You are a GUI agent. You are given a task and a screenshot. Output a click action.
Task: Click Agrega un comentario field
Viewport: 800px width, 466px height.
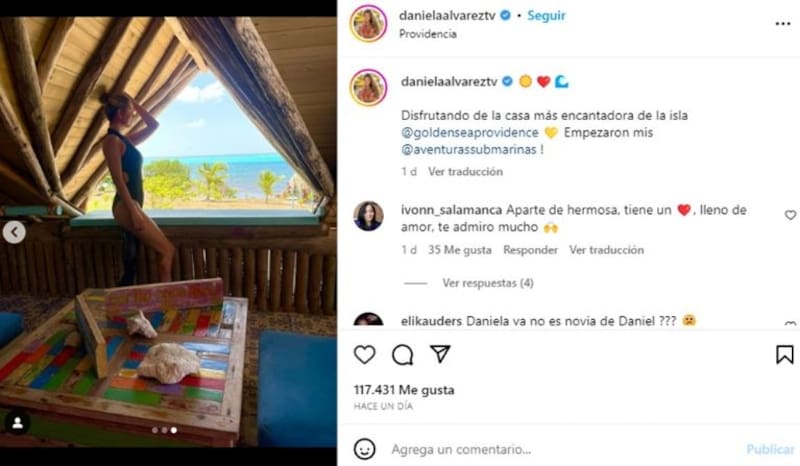(x=561, y=449)
